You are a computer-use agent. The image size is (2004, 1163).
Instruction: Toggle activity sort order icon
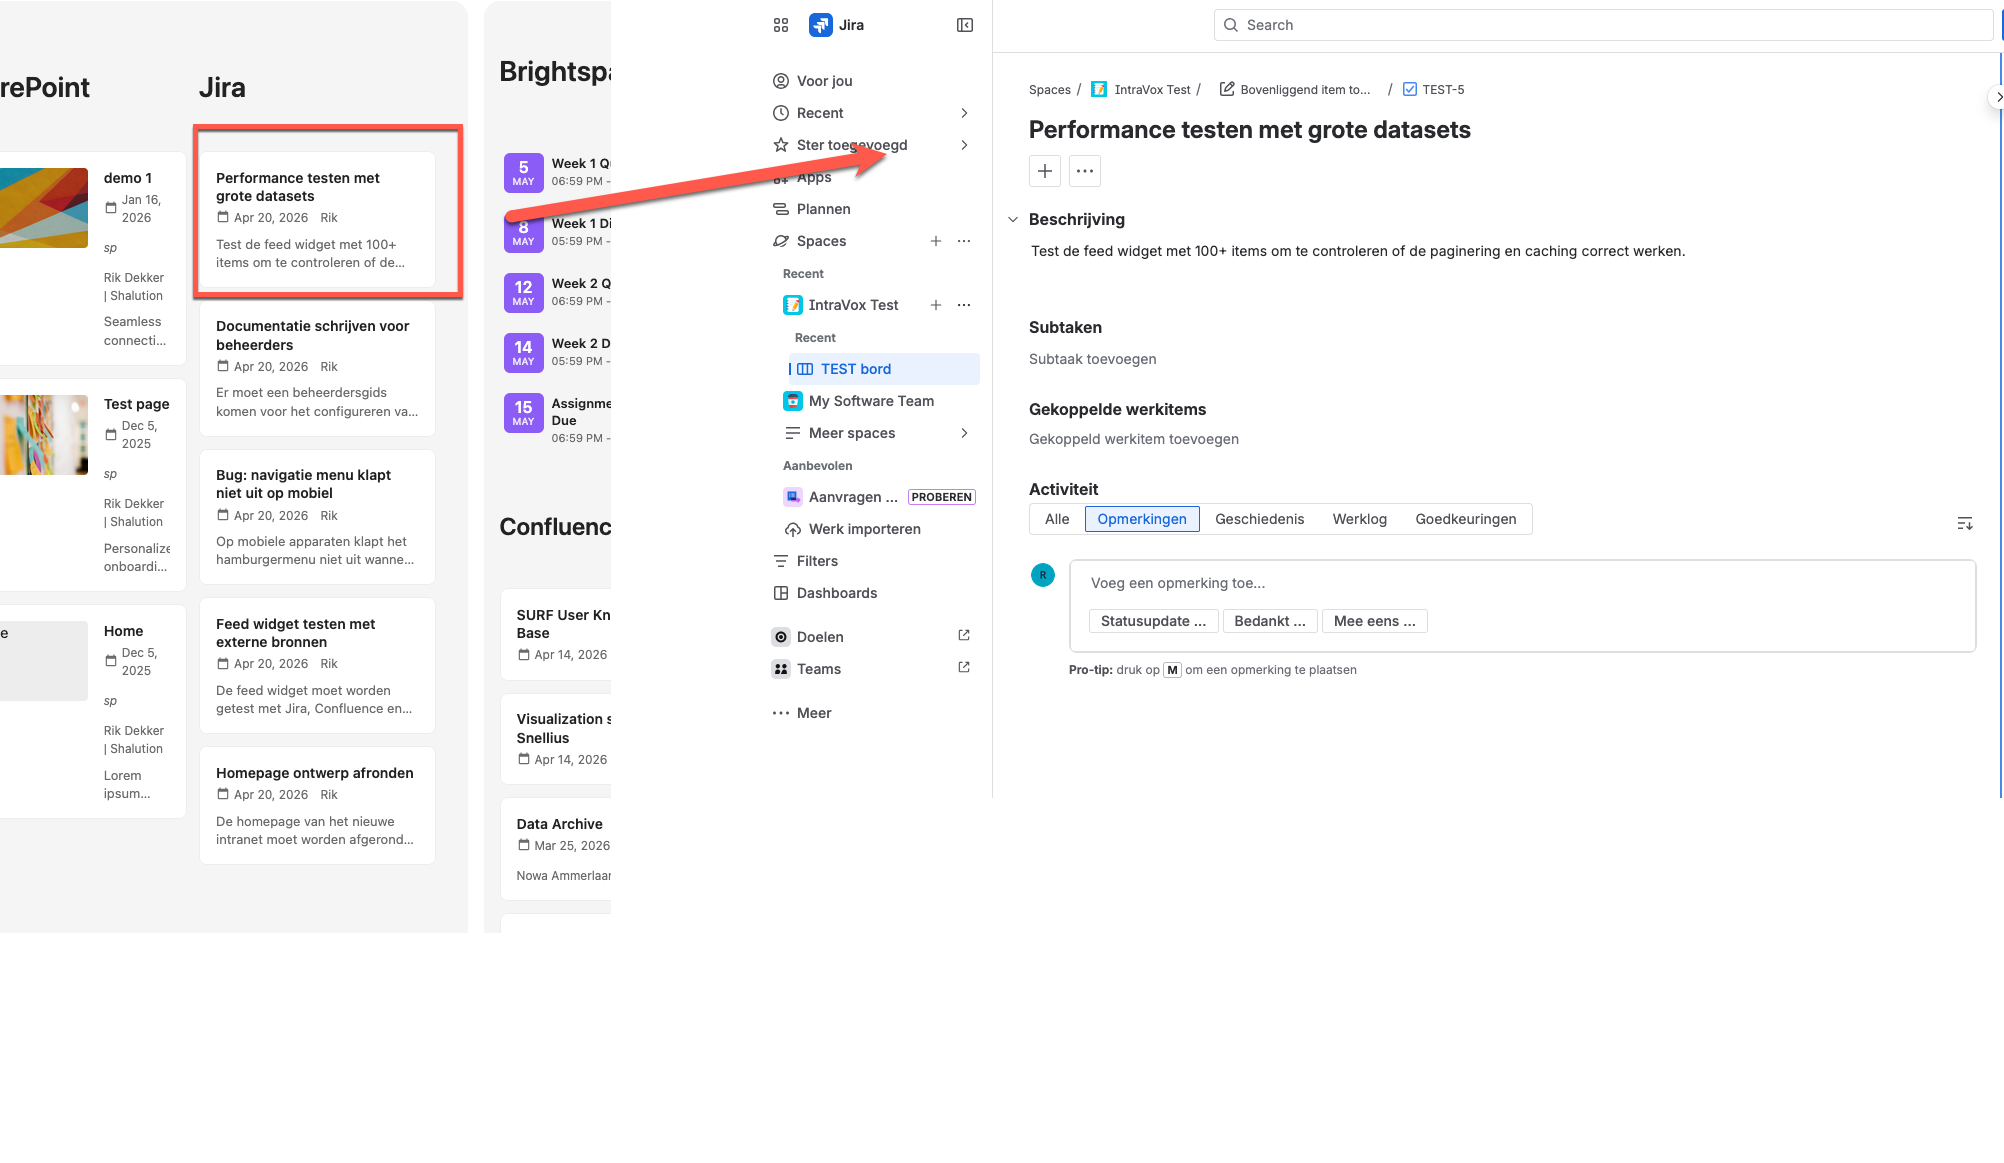pos(1965,523)
